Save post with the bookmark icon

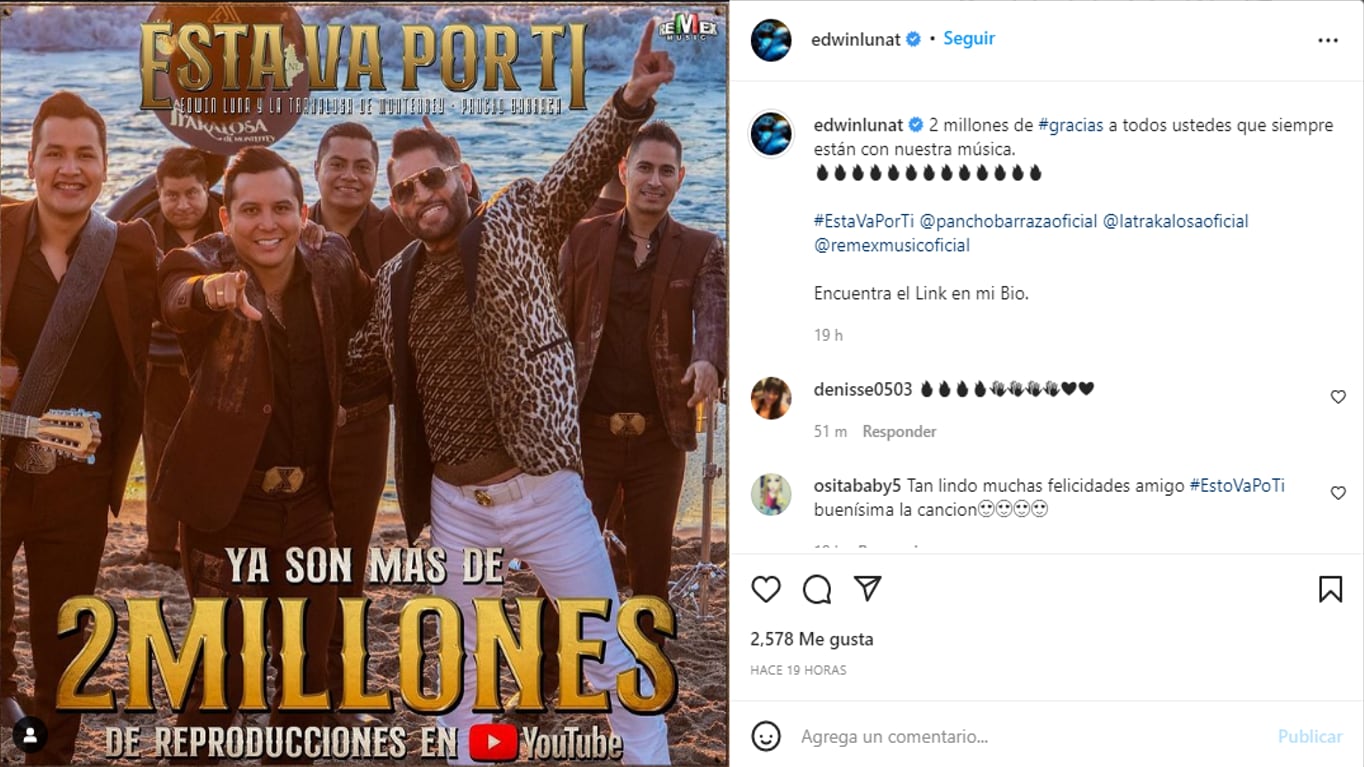pyautogui.click(x=1330, y=589)
